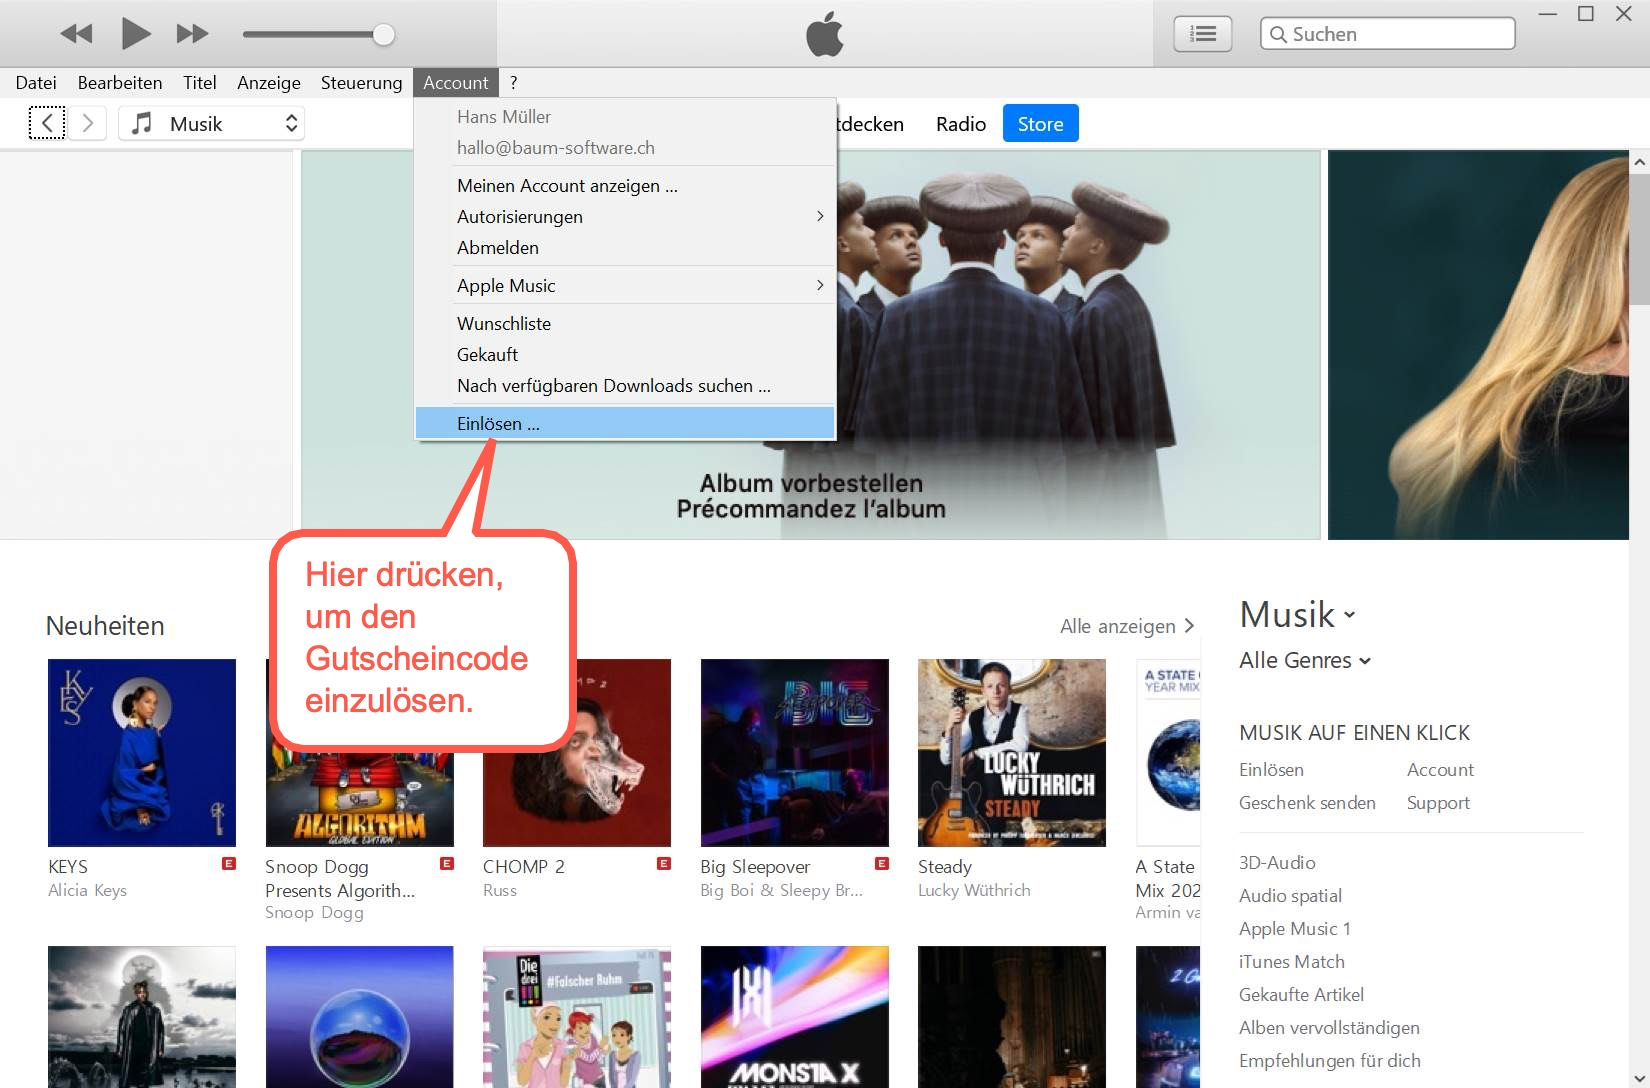Screen dimensions: 1650x1088
Task: Expand the Autorisierungen submenu
Action: (625, 217)
